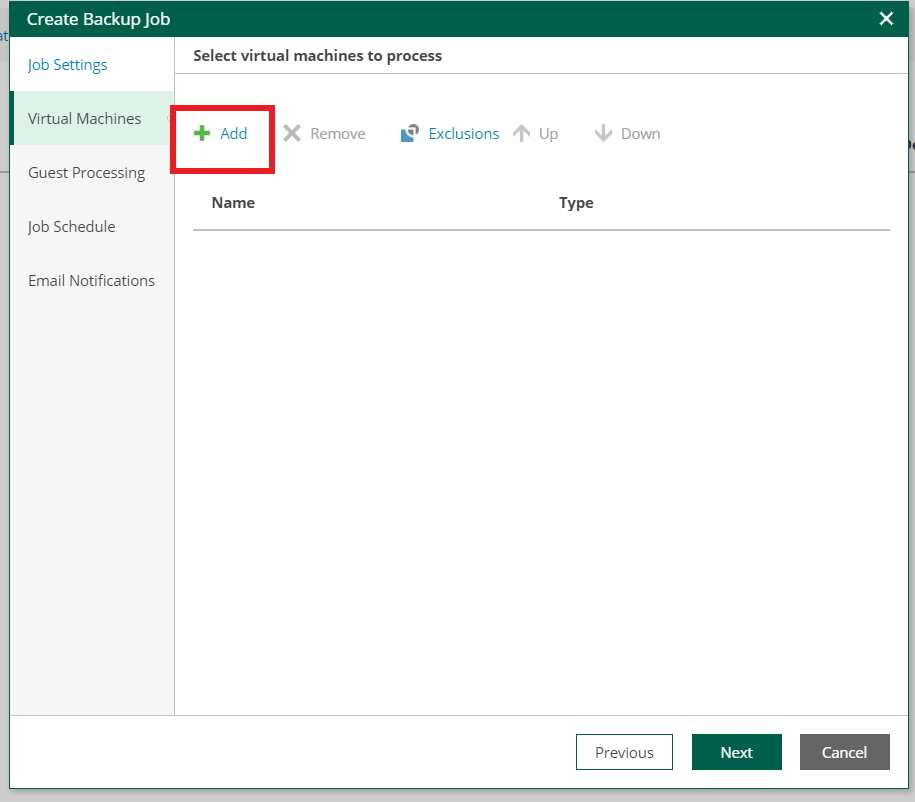This screenshot has height=802, width=915.
Task: Open the Guest Processing step
Action: click(86, 172)
